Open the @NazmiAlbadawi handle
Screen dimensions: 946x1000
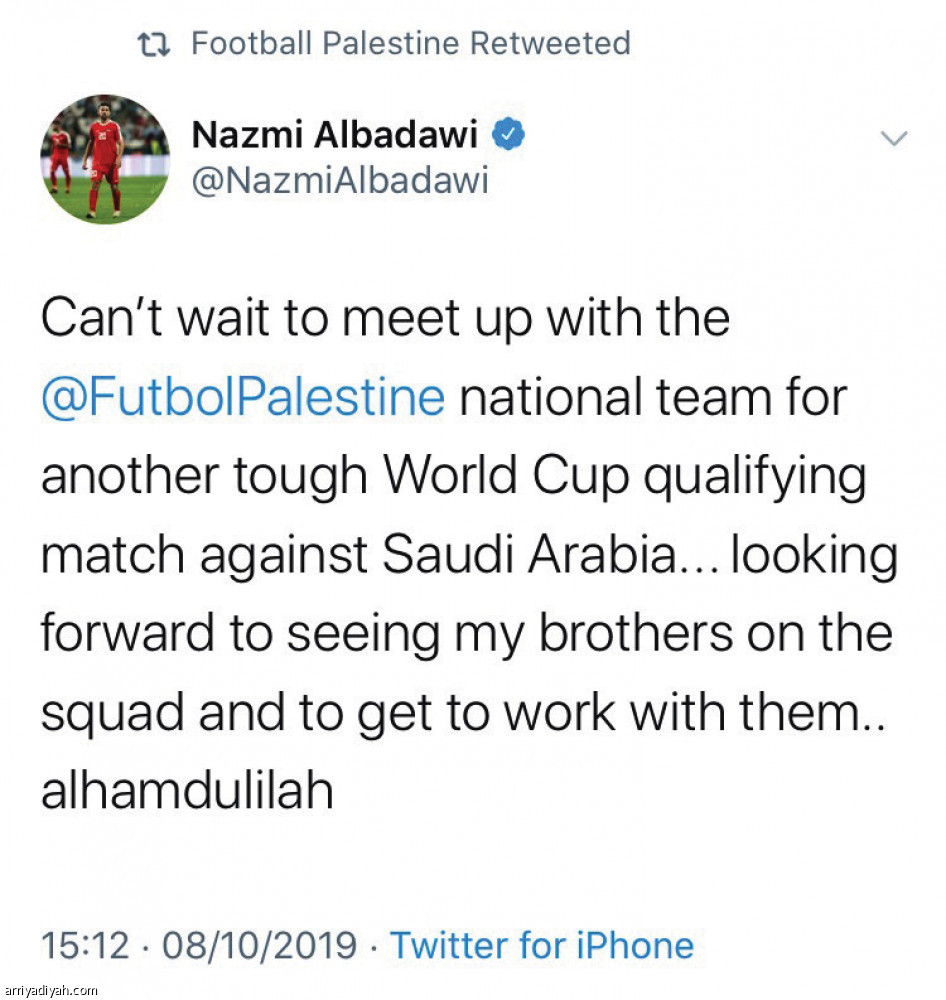coord(339,181)
